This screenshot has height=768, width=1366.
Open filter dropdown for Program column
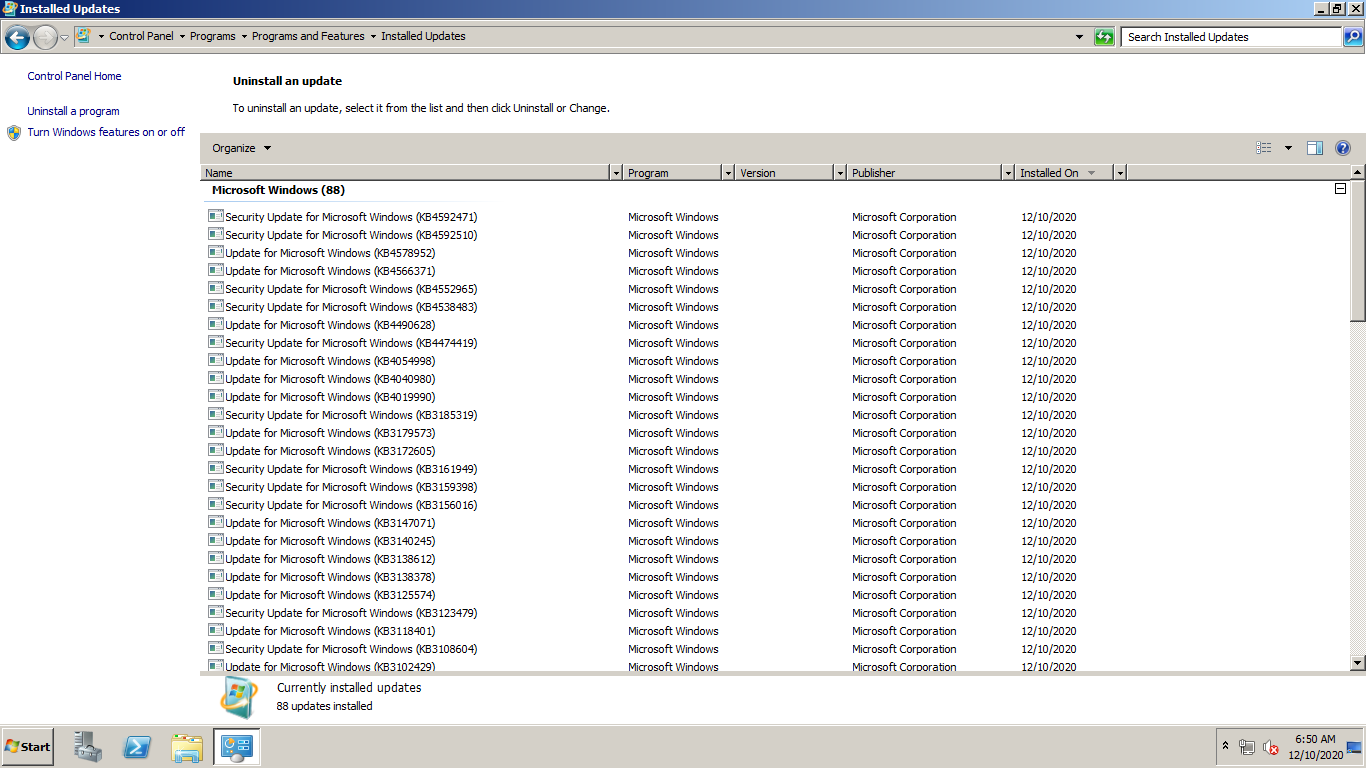(x=728, y=173)
